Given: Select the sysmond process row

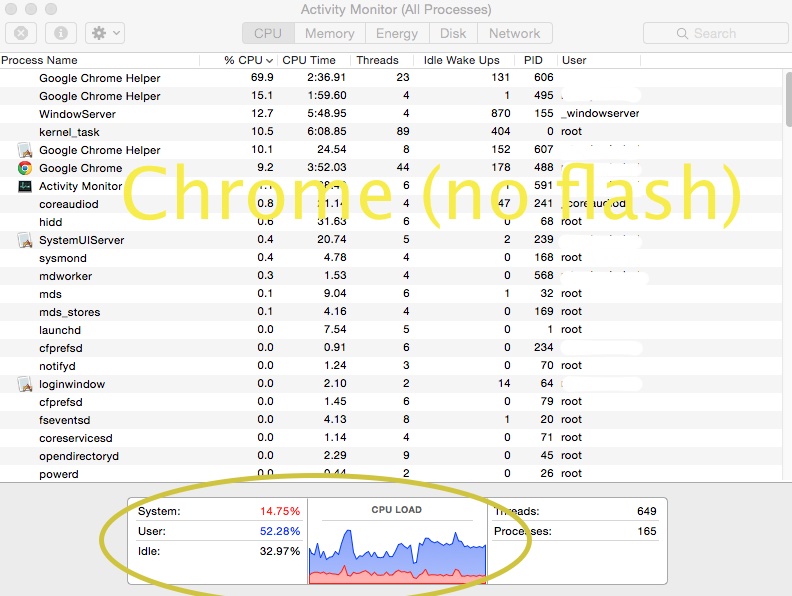Looking at the screenshot, I should click(391, 258).
